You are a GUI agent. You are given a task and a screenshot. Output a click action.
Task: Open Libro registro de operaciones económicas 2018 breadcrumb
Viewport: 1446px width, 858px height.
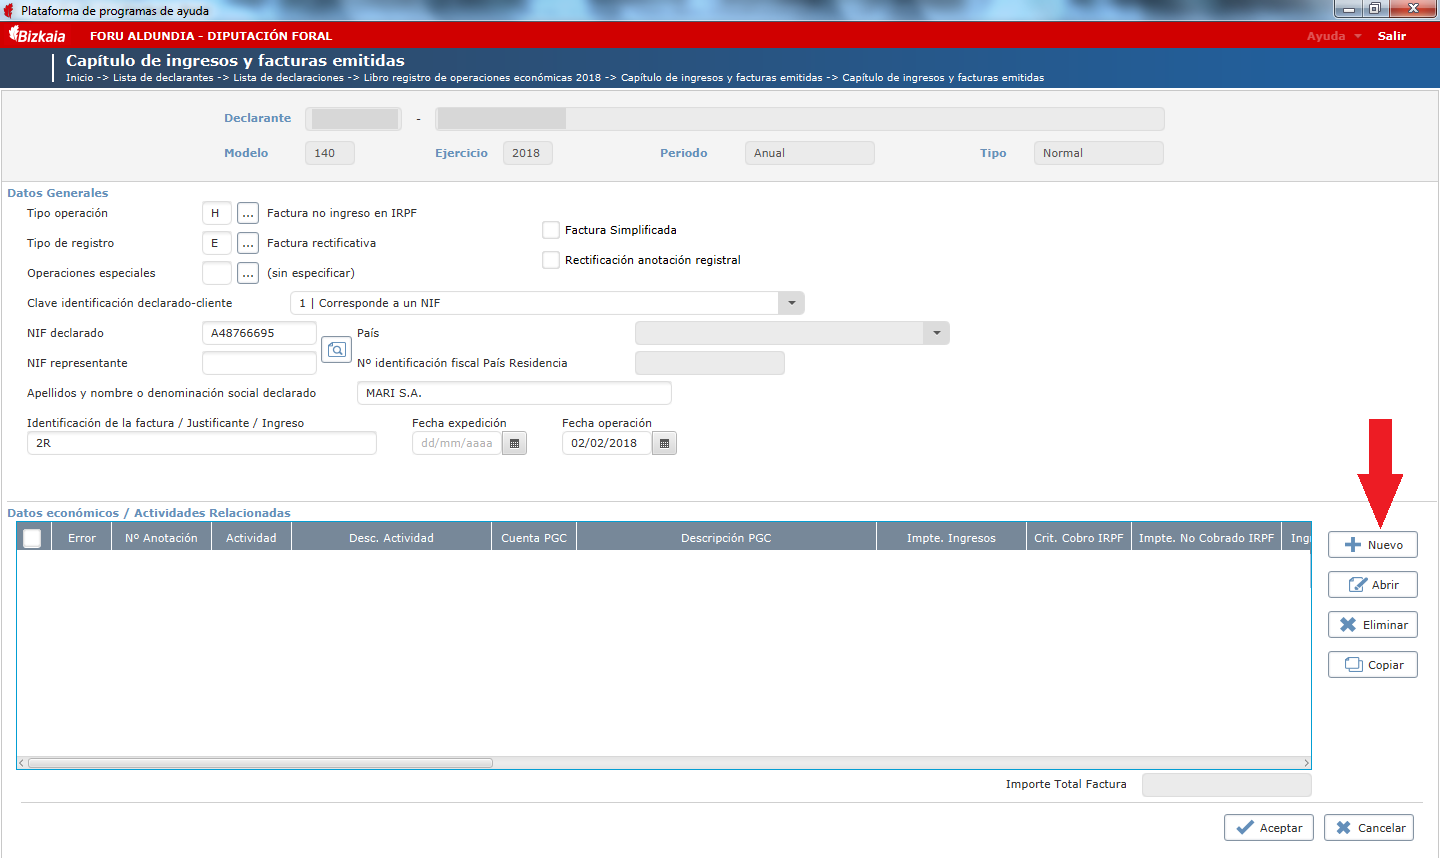[482, 77]
